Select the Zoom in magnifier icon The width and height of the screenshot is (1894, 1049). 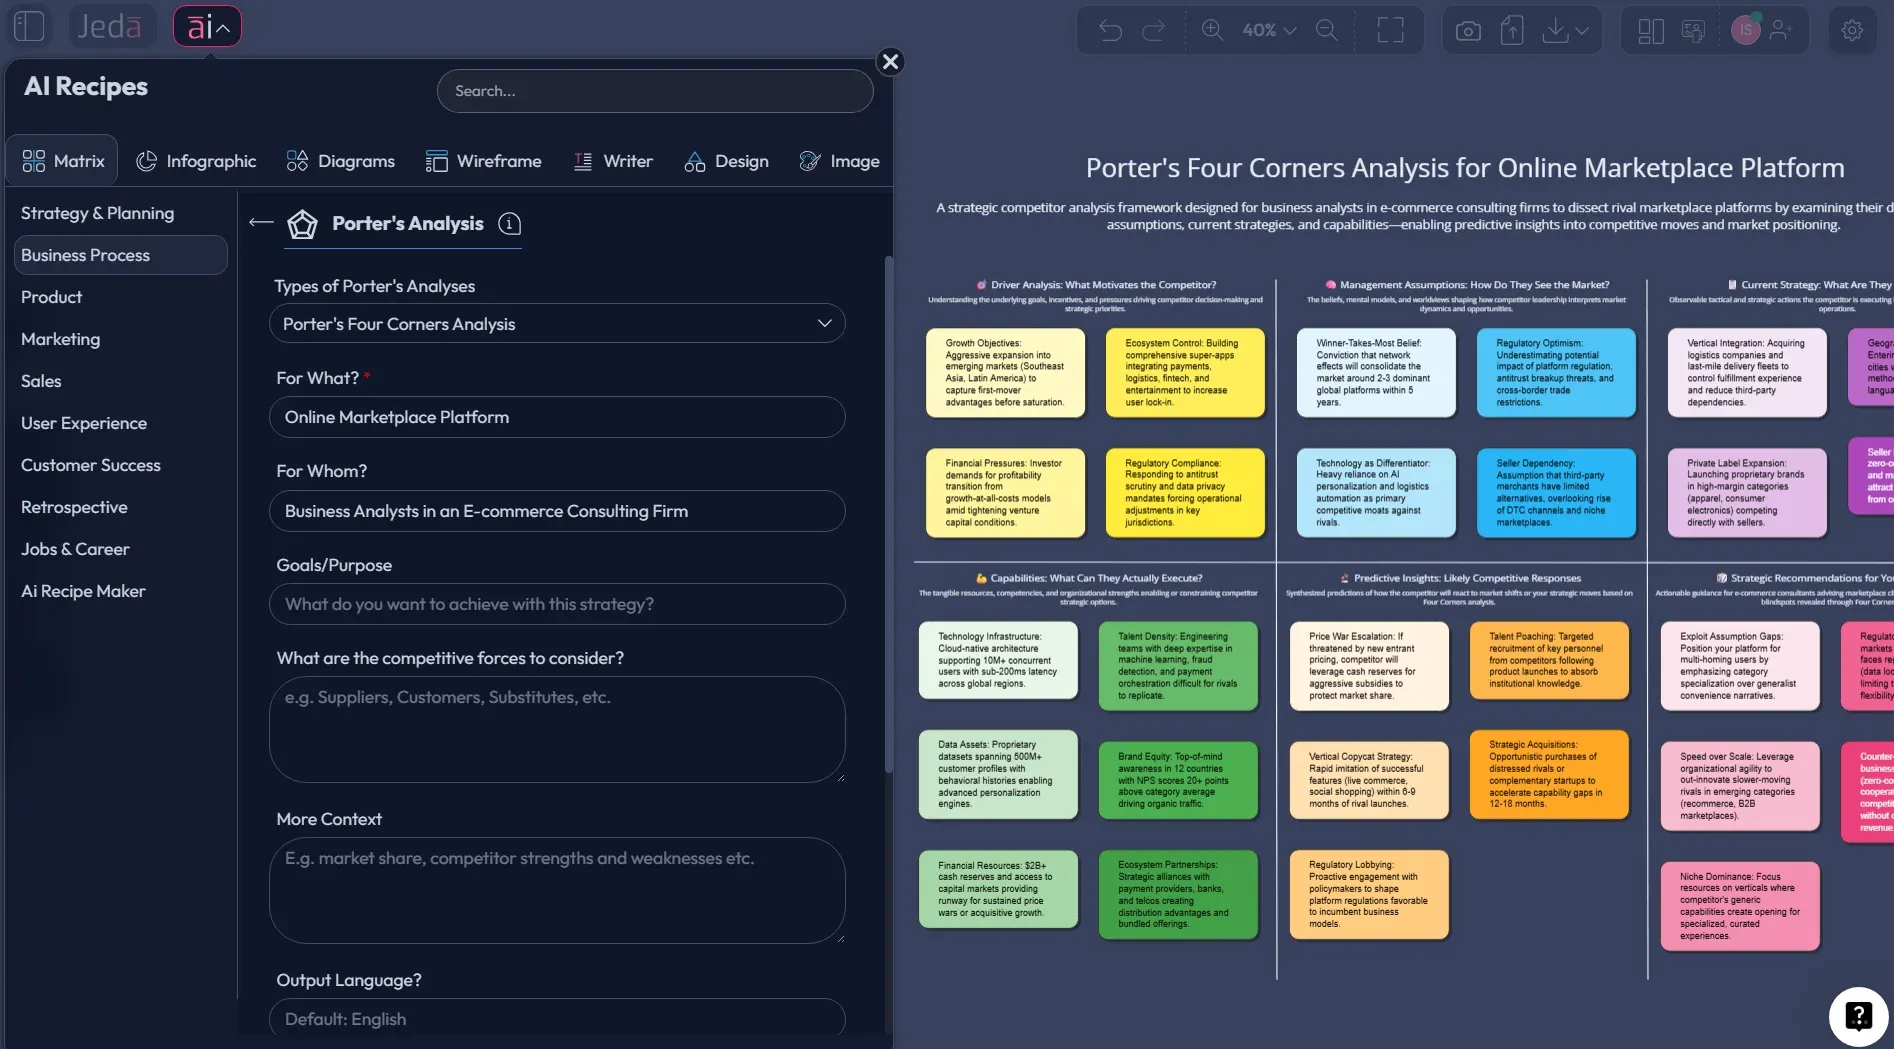pos(1213,30)
